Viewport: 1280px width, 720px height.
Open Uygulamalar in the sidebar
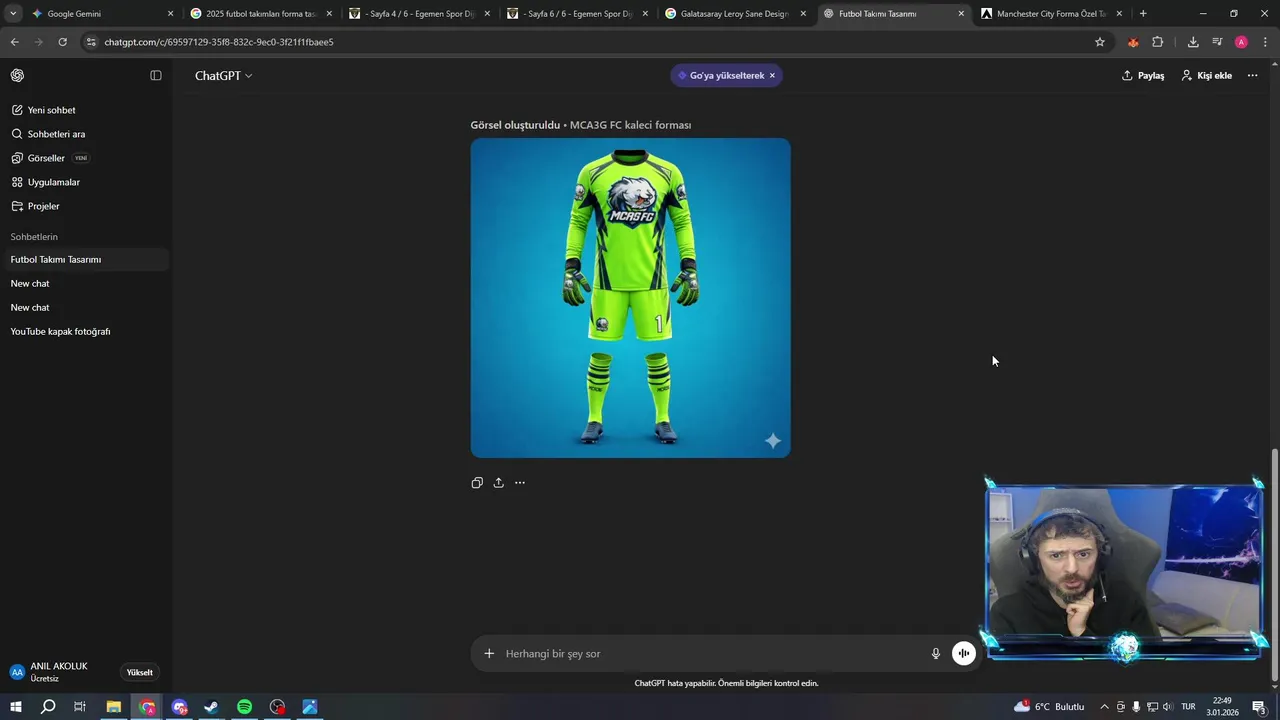click(85, 182)
